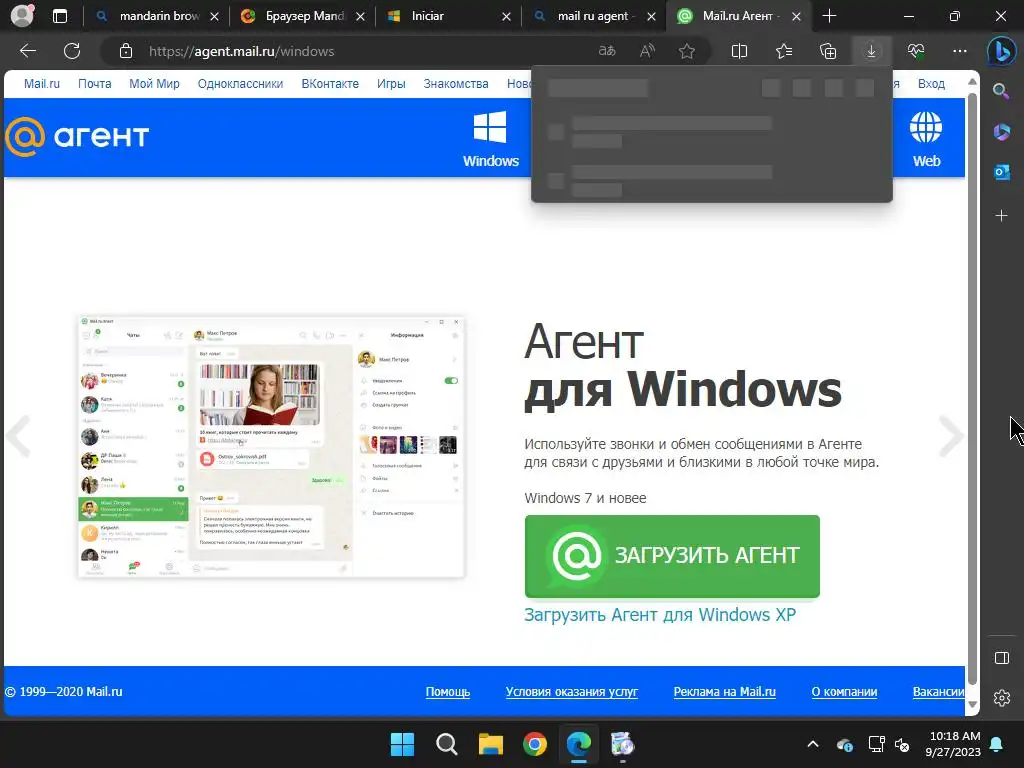Launch Google Chrome from taskbar
This screenshot has height=768, width=1024.
click(535, 744)
